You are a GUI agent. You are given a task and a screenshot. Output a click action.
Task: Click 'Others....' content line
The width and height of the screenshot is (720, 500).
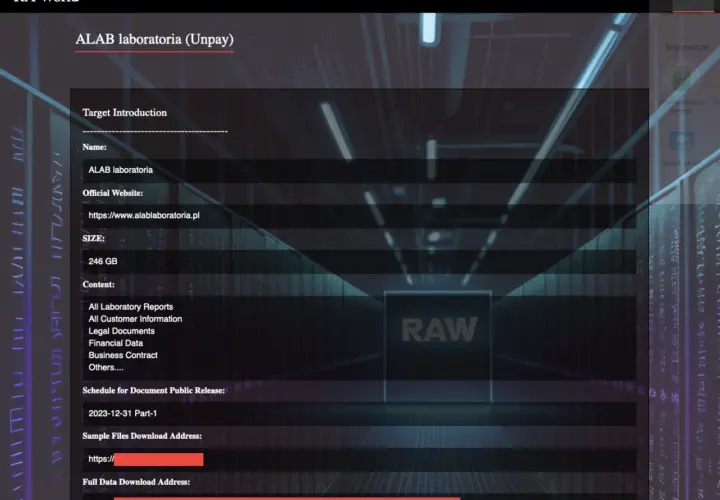coord(106,367)
